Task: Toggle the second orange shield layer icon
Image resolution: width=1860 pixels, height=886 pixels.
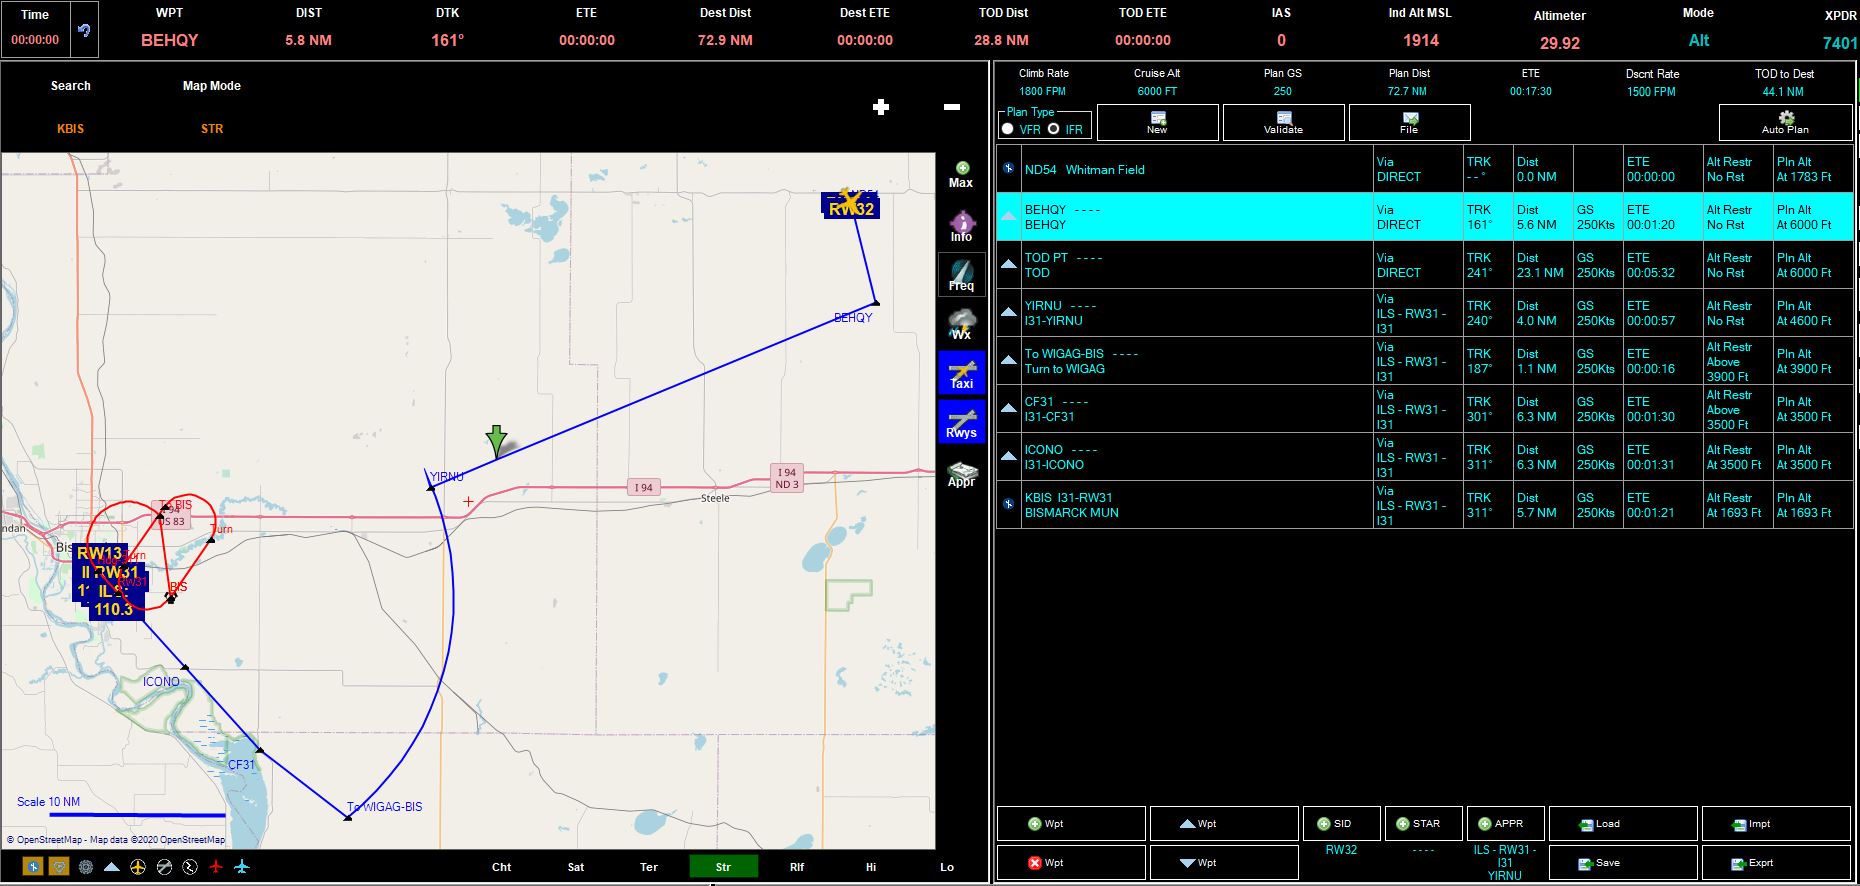Action: coord(59,867)
